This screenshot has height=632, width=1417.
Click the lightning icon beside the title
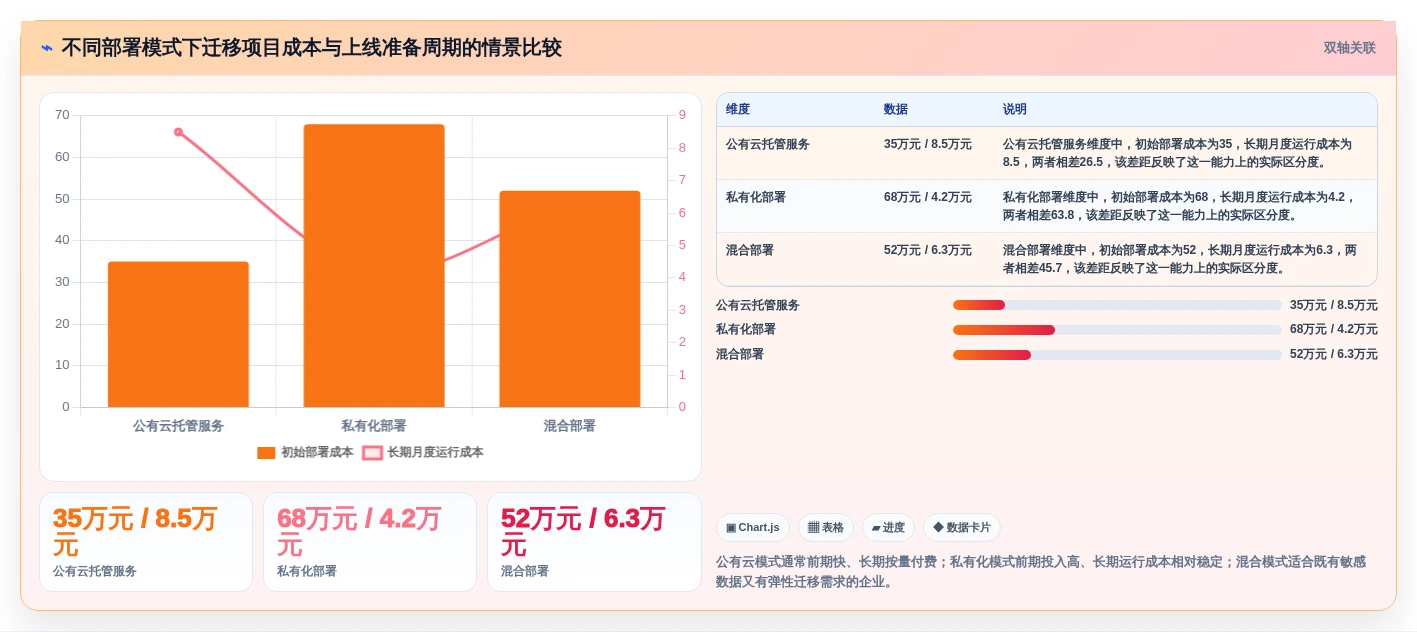pos(47,48)
